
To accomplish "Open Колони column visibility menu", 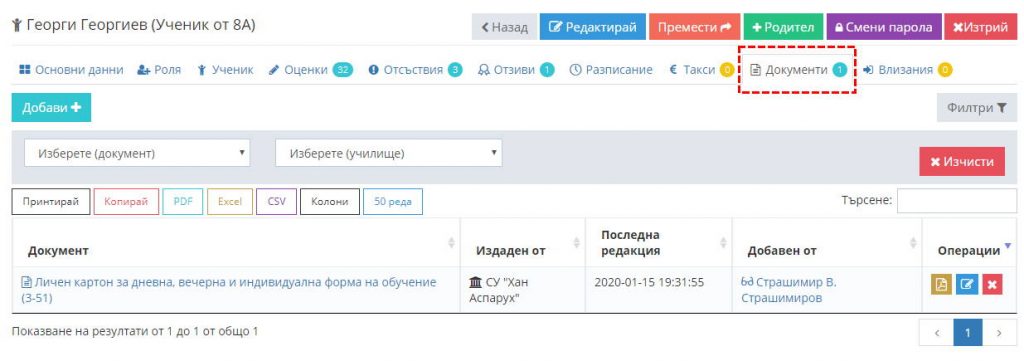I will (x=330, y=202).
